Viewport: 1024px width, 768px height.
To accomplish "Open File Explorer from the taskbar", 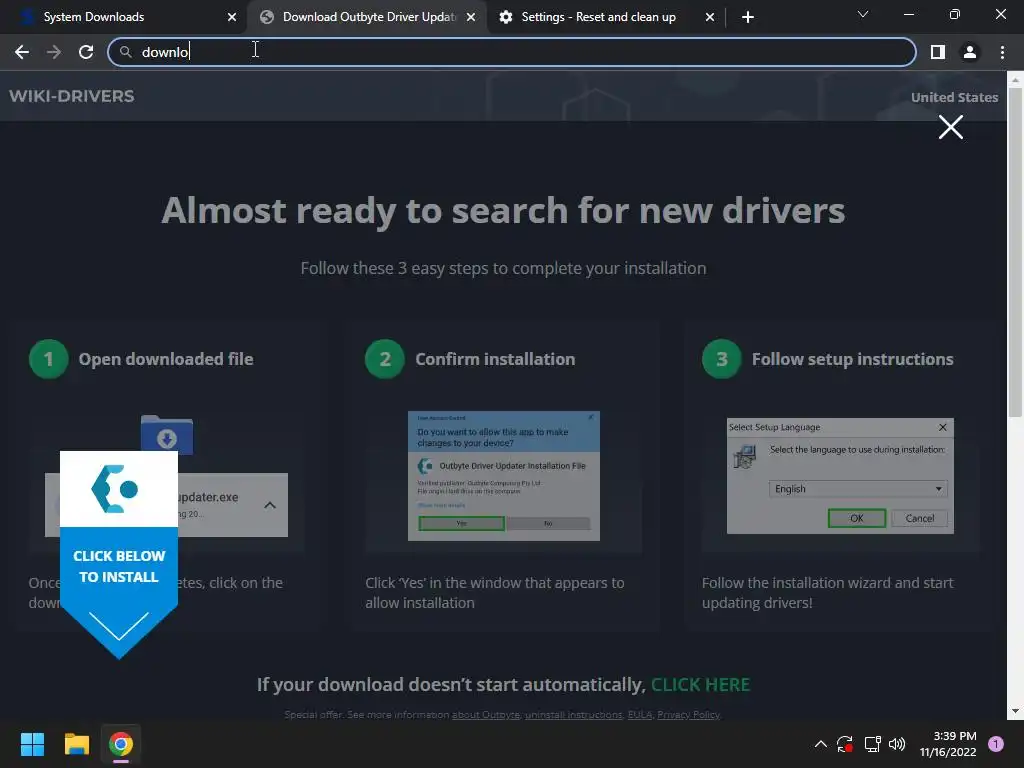I will click(x=76, y=744).
